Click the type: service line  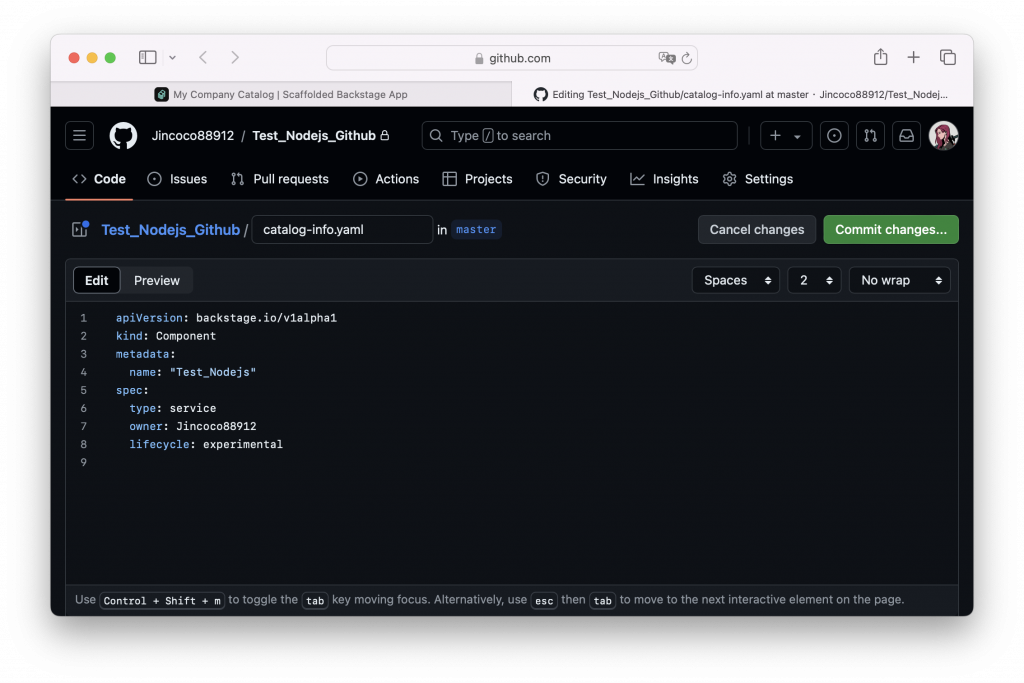[x=172, y=408]
